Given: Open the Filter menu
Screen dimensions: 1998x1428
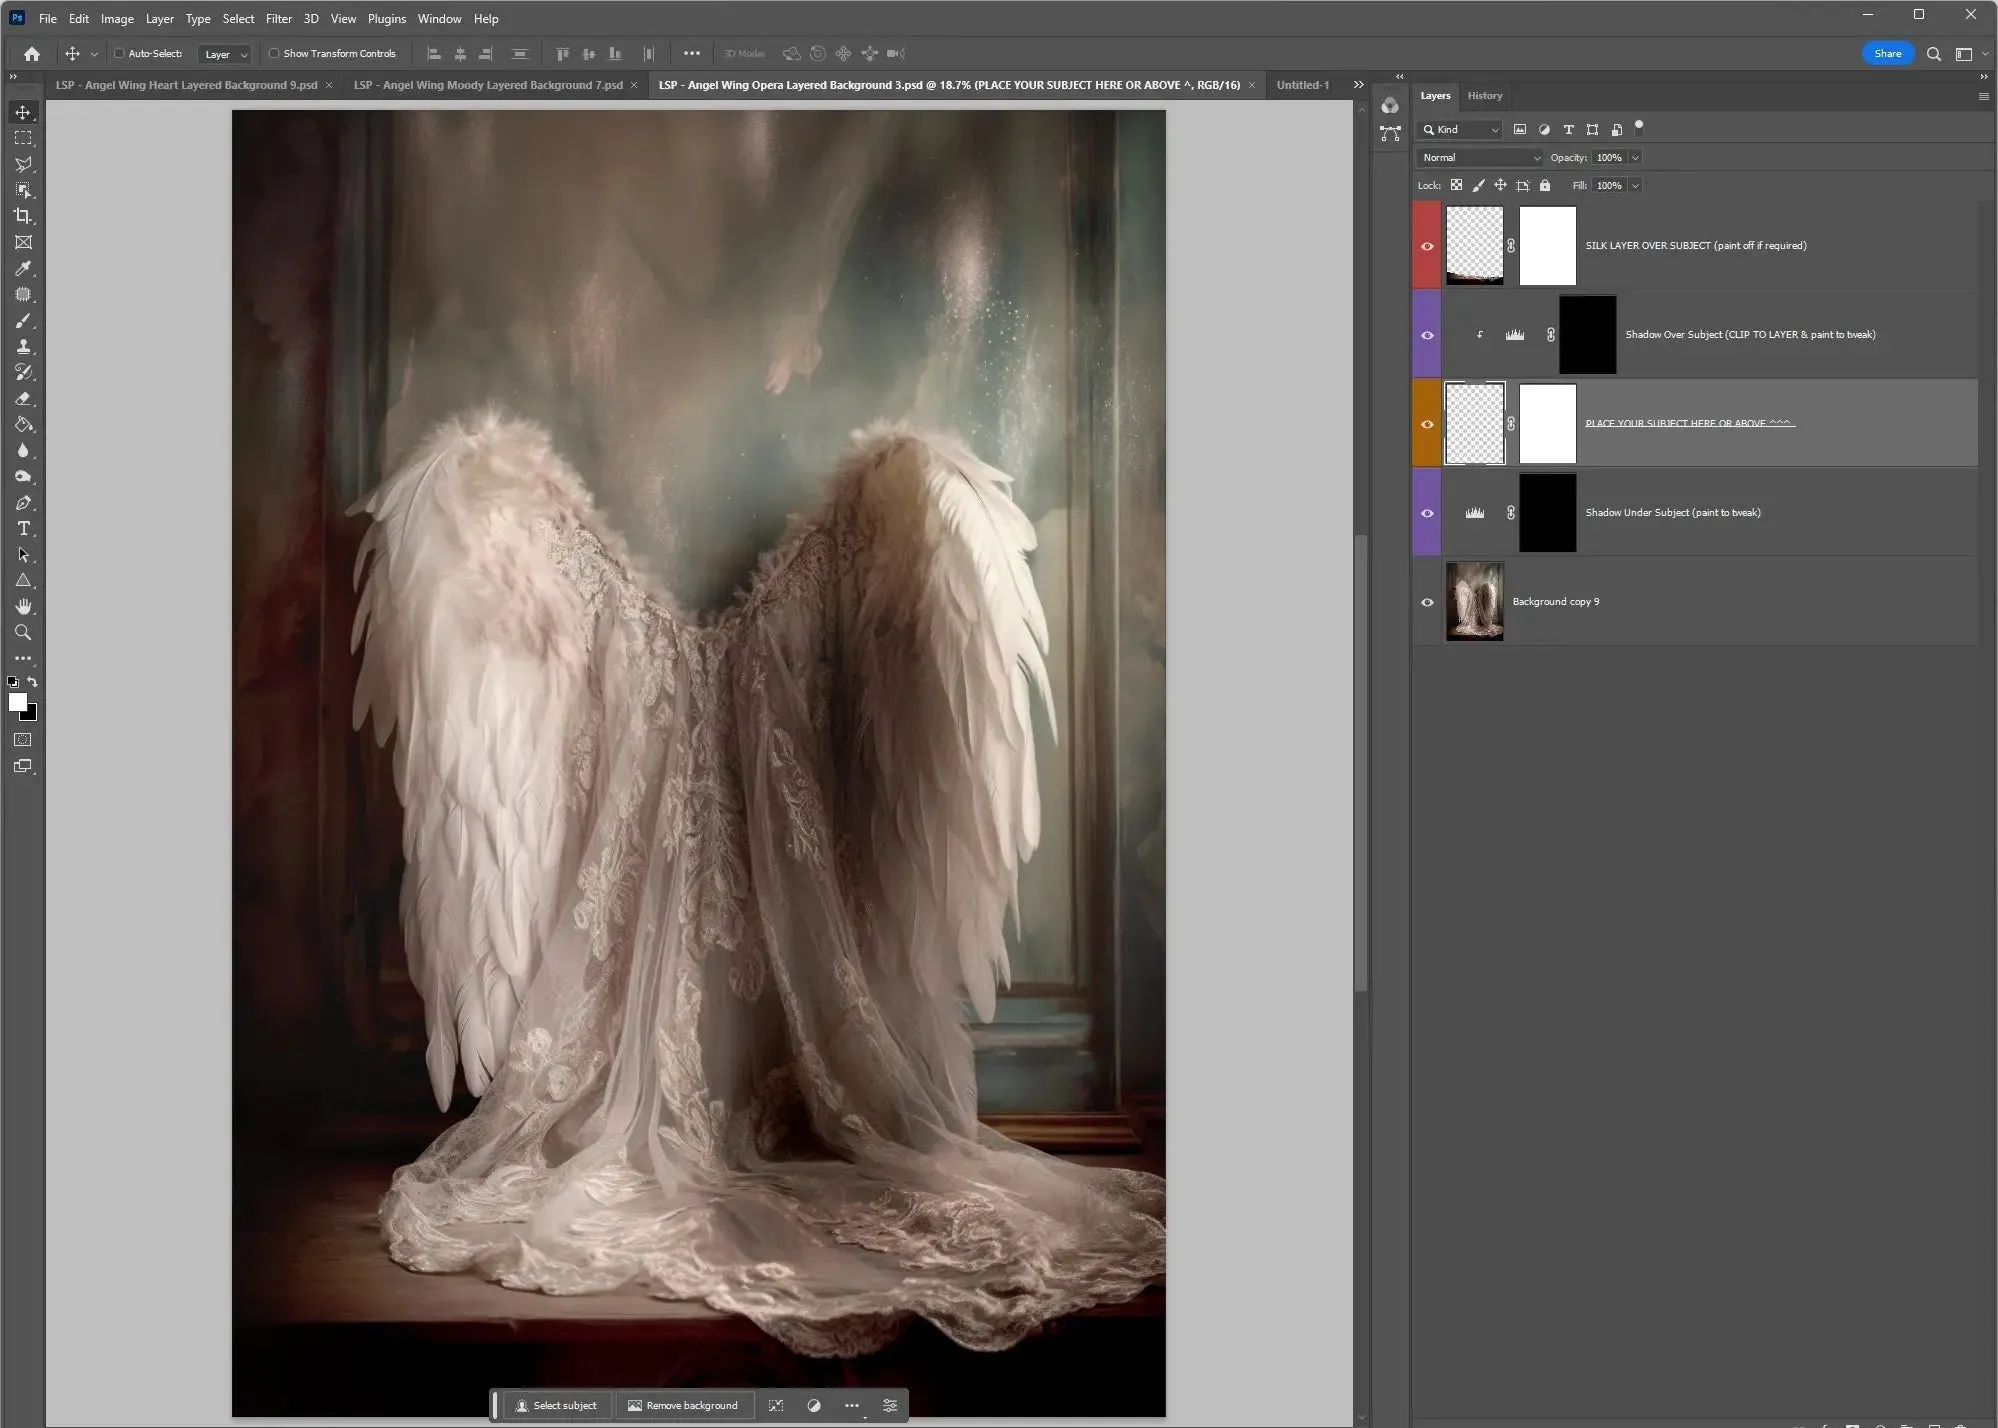Looking at the screenshot, I should coord(278,19).
